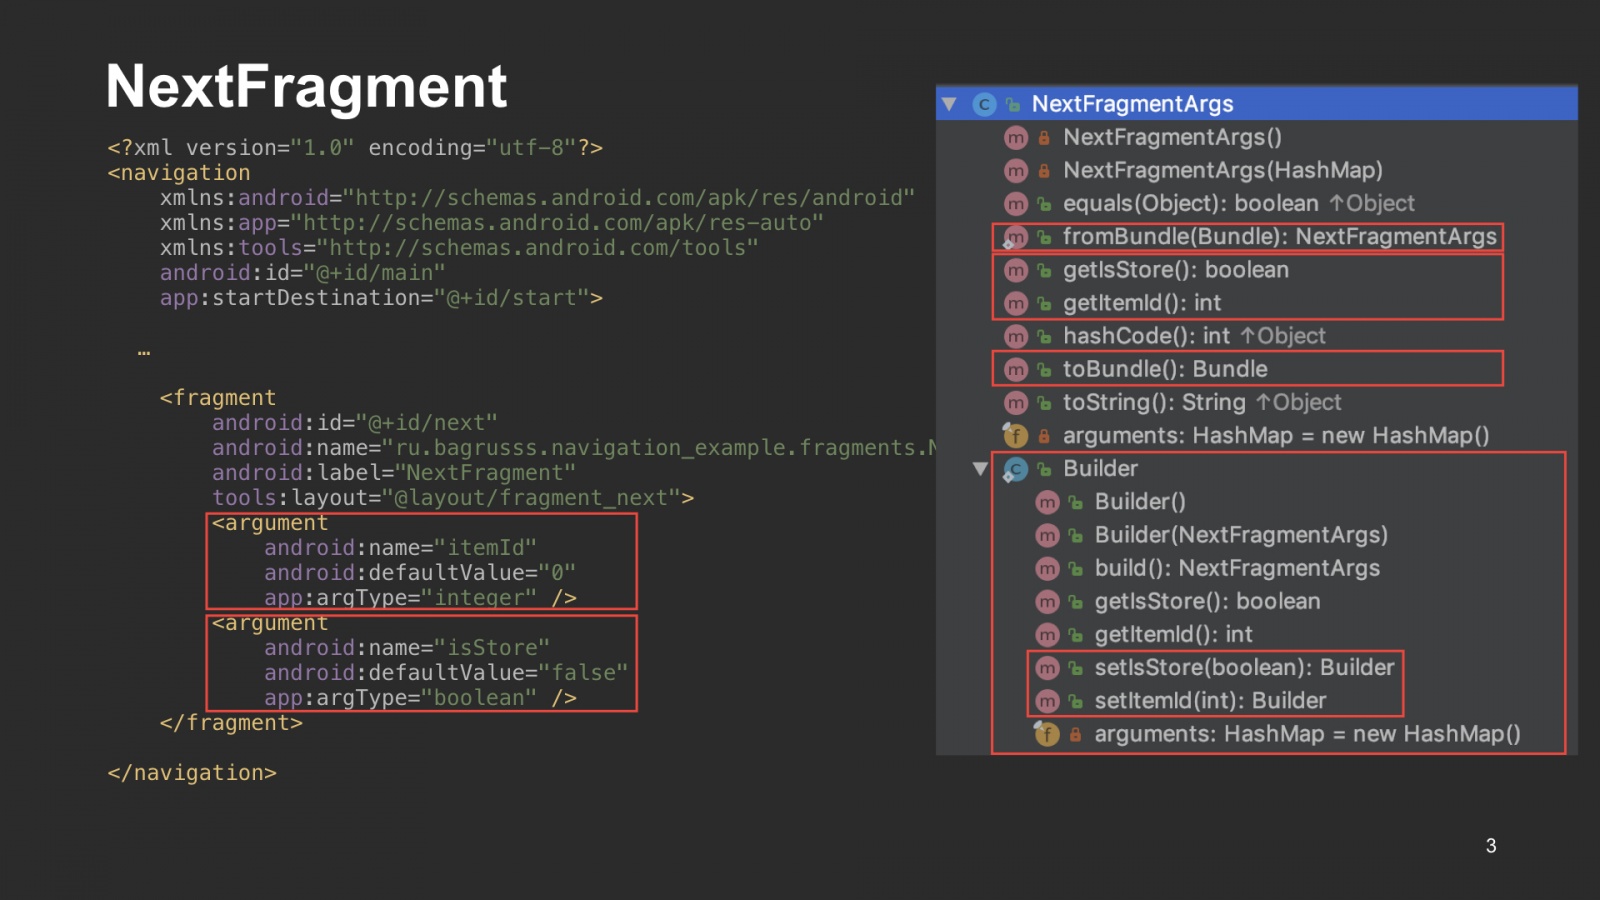Image resolution: width=1600 pixels, height=900 pixels.
Task: Select setIsStore(boolean): Builder row
Action: coord(1257,667)
